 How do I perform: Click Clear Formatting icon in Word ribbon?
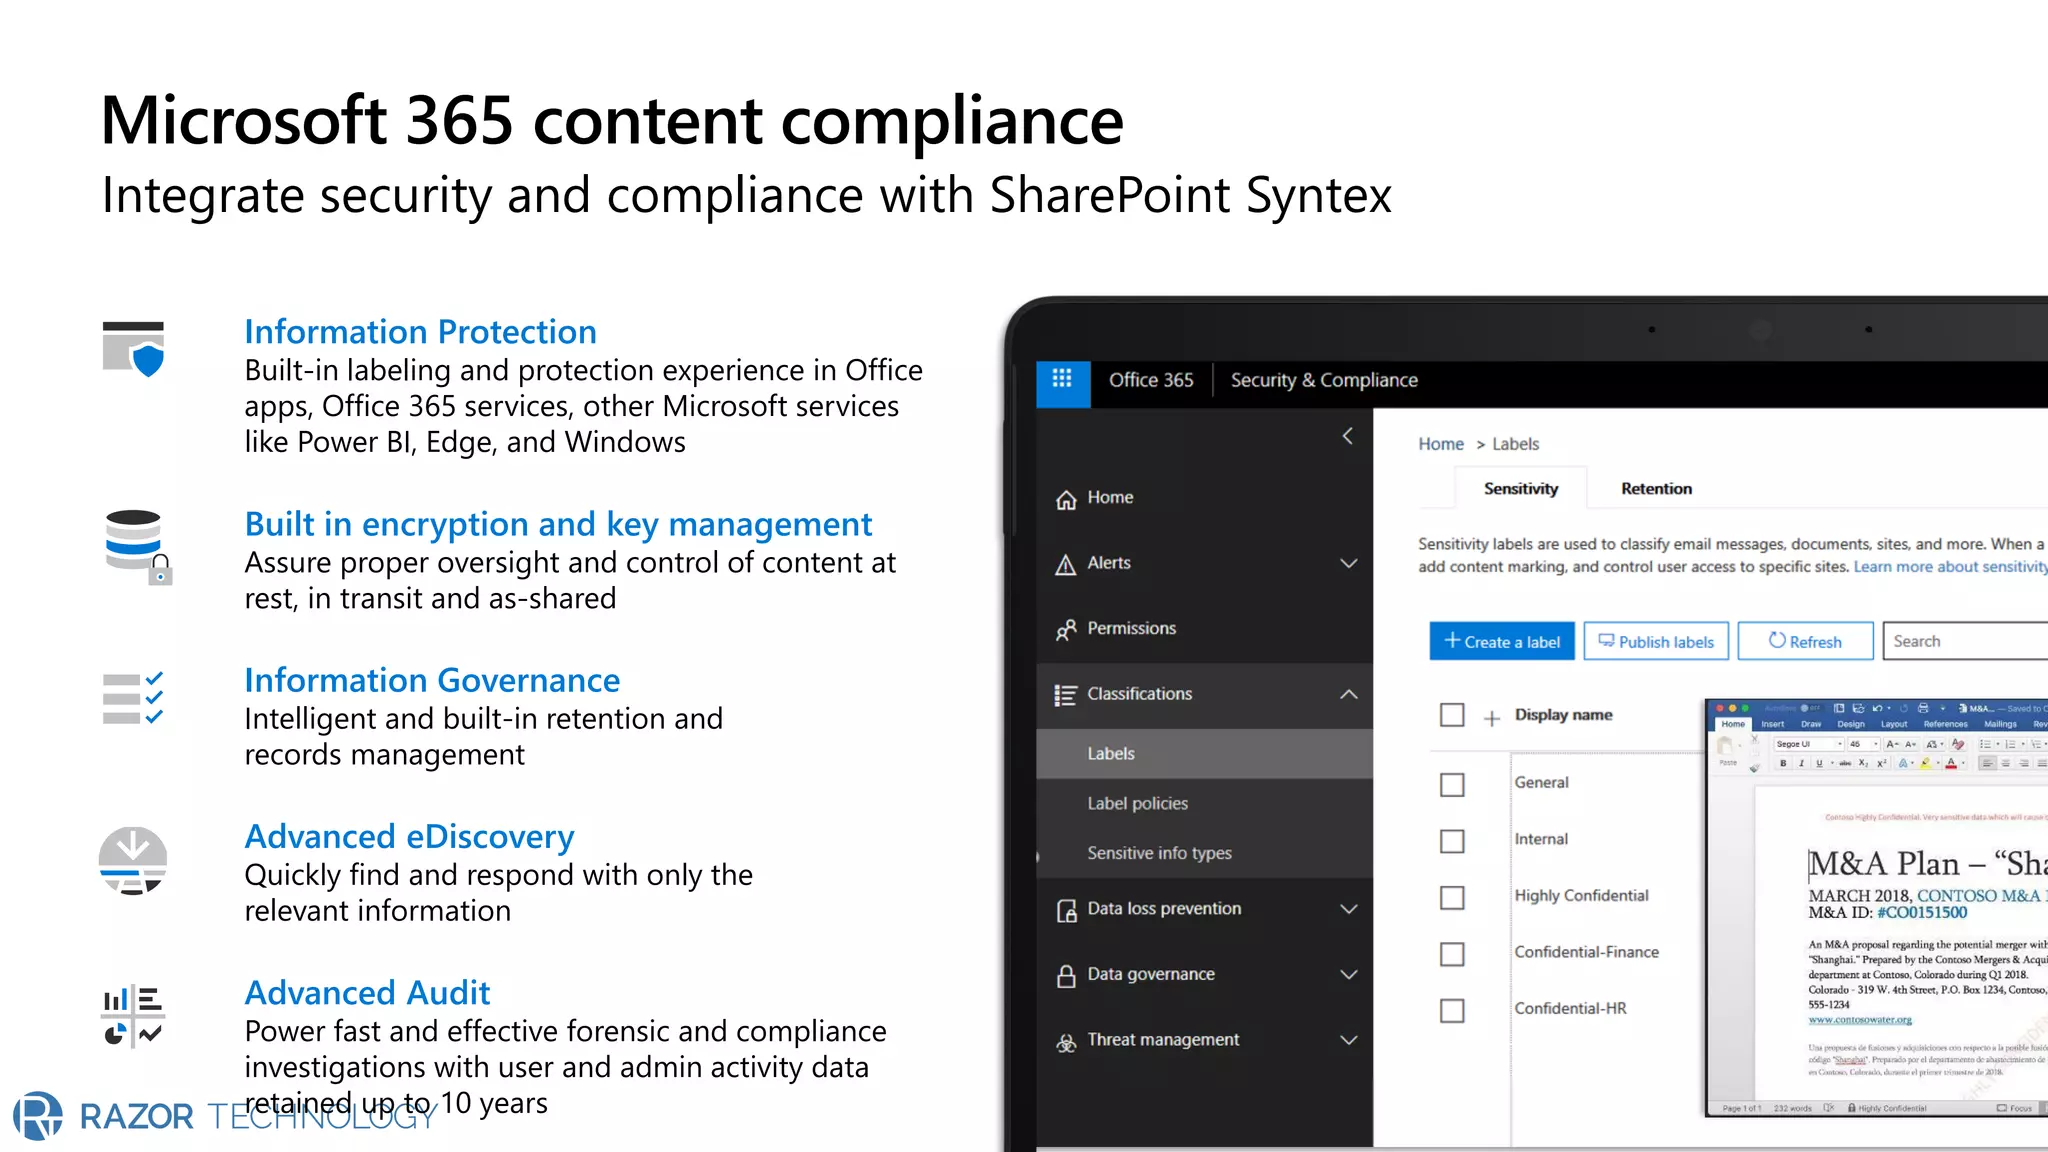tap(1958, 743)
